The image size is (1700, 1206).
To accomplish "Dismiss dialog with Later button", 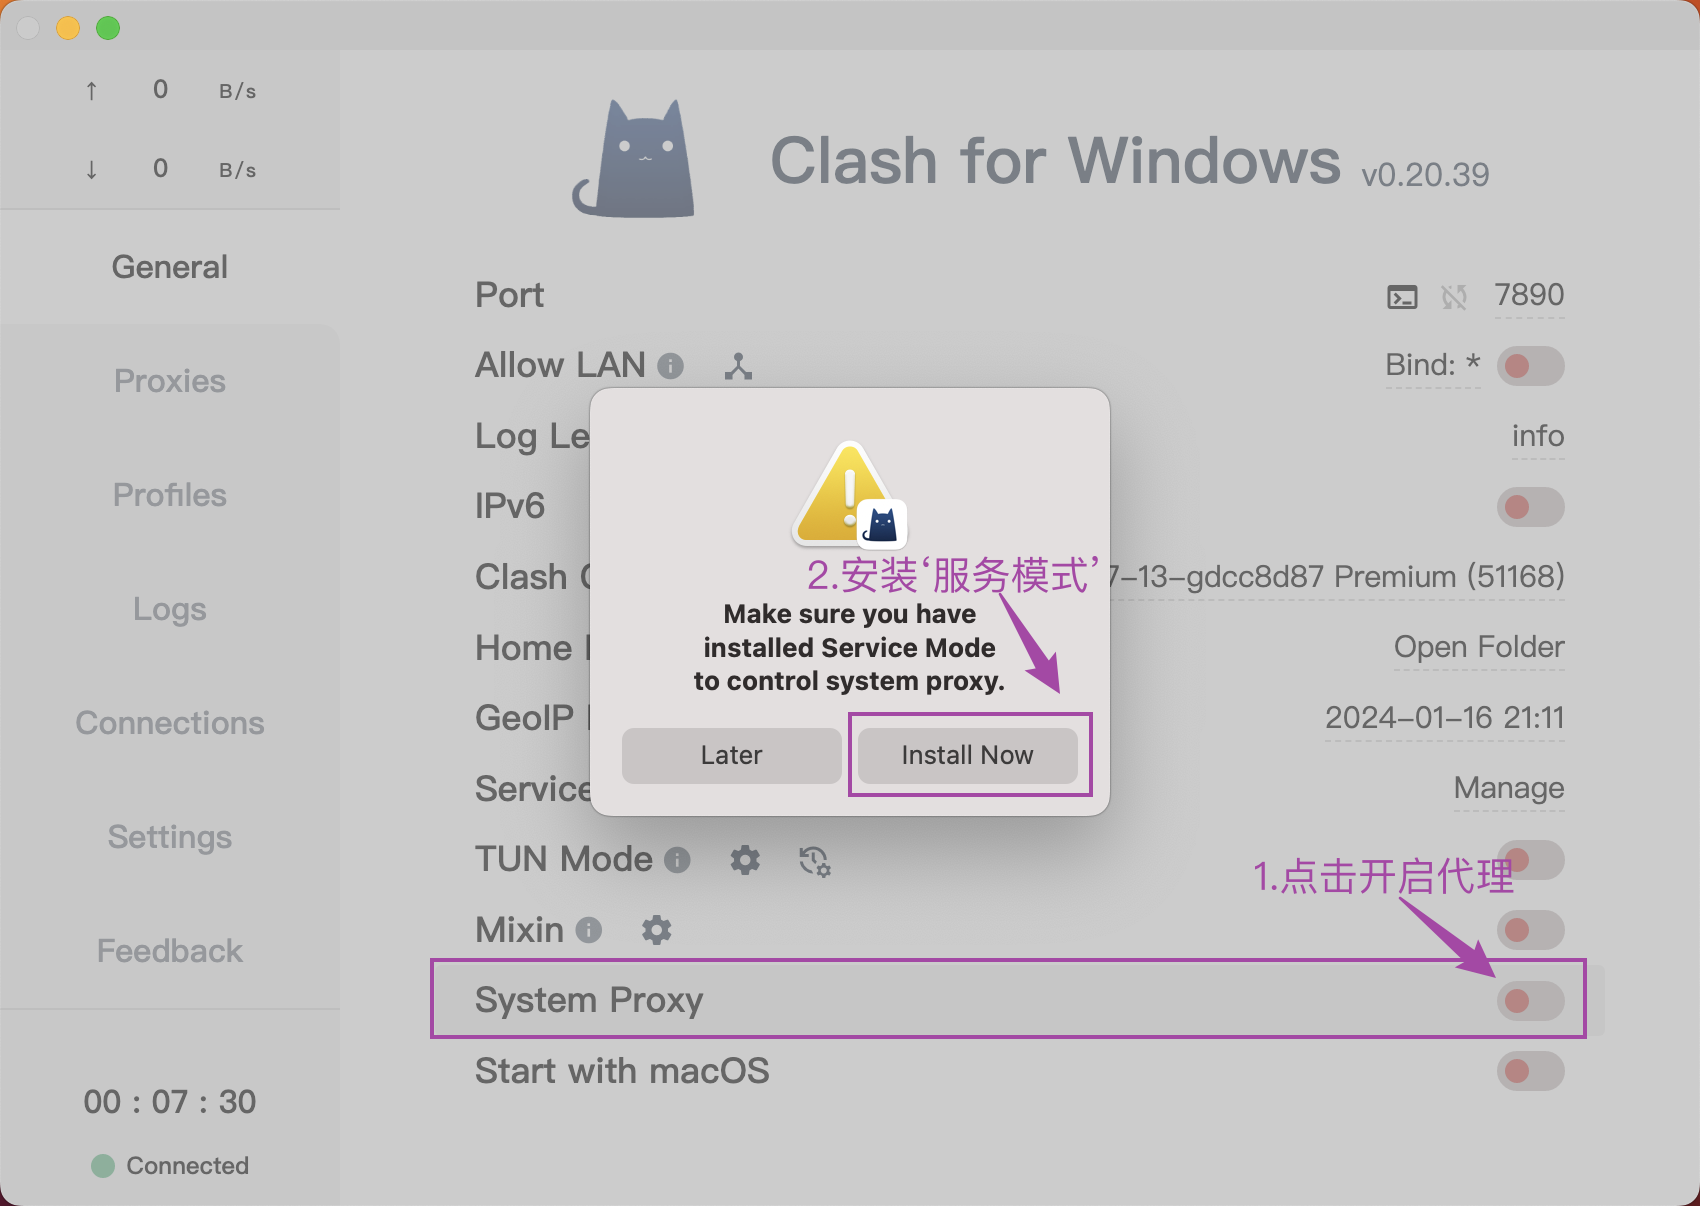I will coord(731,755).
